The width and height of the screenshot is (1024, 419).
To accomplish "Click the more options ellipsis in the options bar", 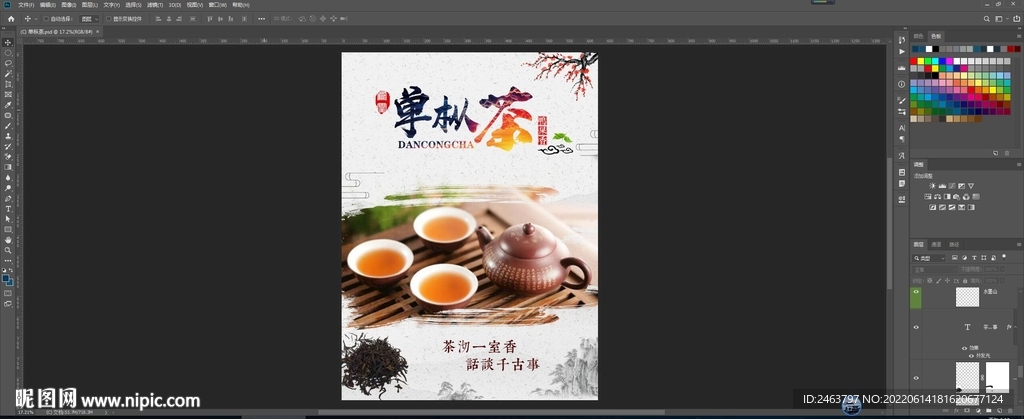I will coord(262,19).
